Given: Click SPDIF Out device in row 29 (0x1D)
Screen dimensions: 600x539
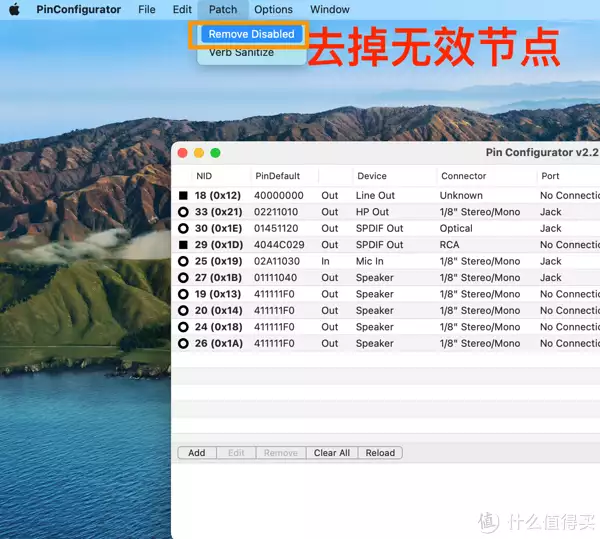Looking at the screenshot, I should pos(379,245).
